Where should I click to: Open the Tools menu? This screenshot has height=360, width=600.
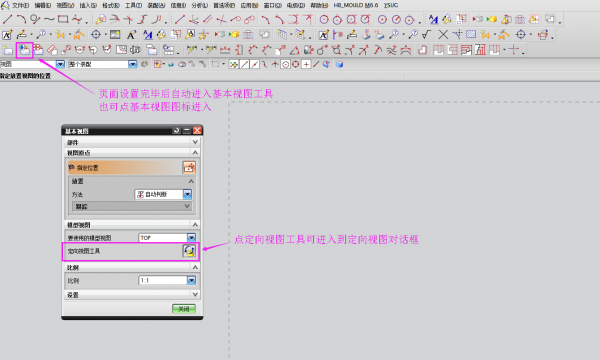point(133,5)
